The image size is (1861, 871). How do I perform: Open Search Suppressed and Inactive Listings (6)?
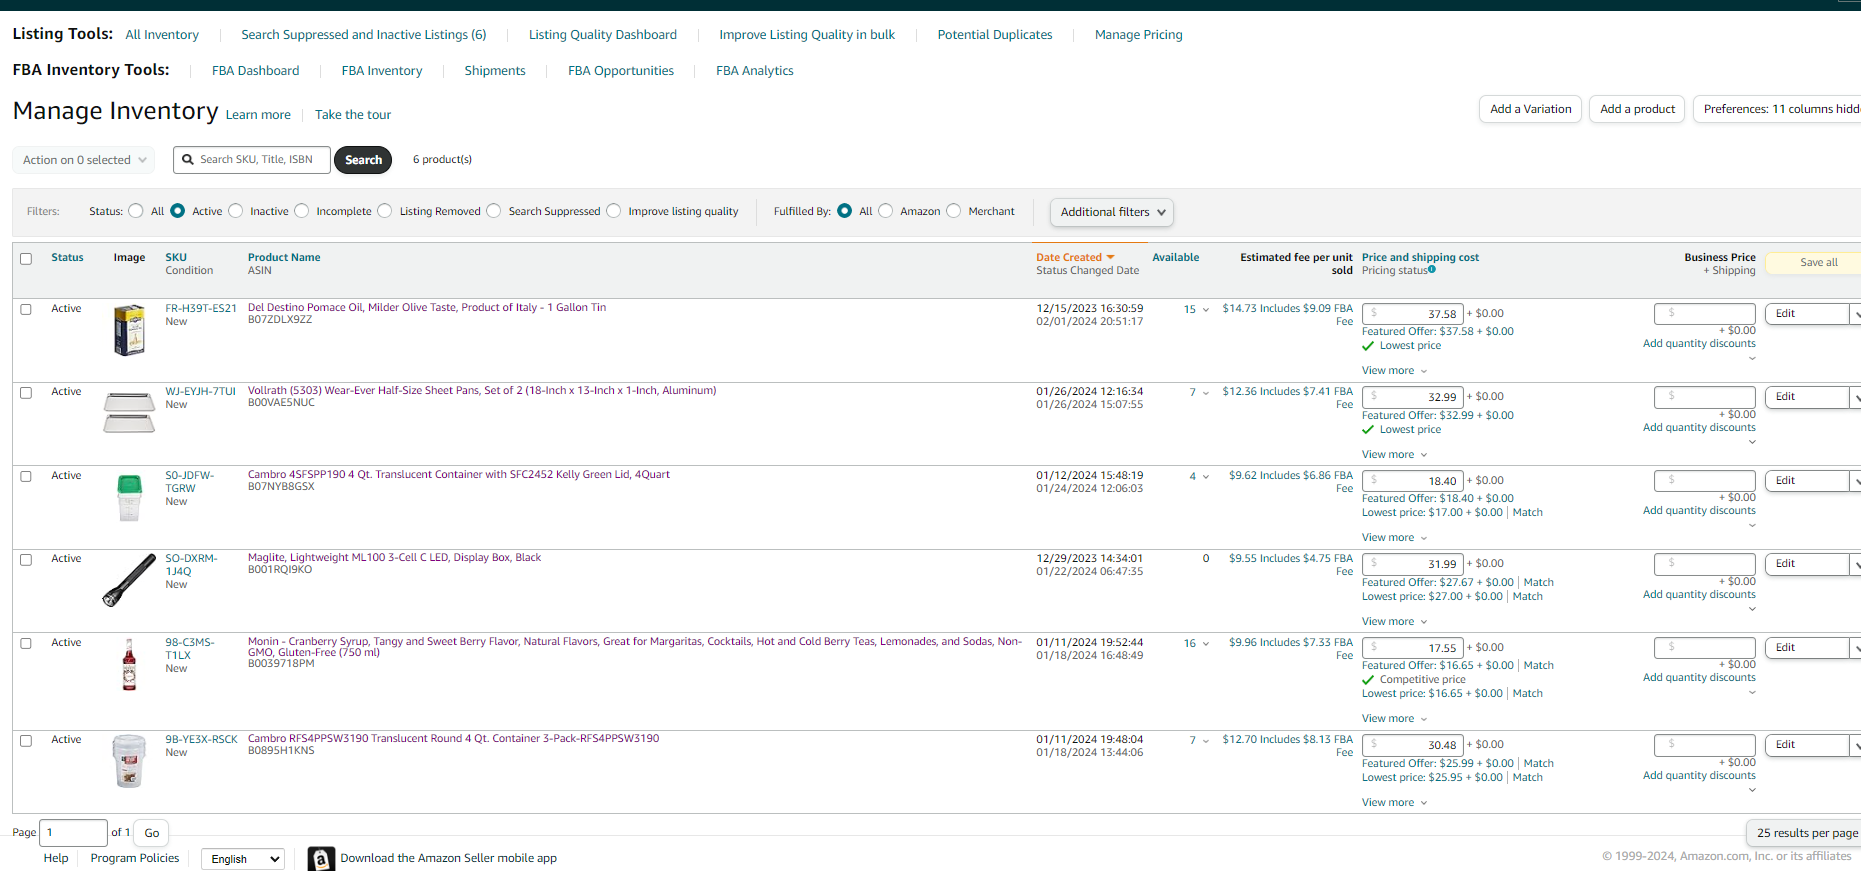[364, 35]
